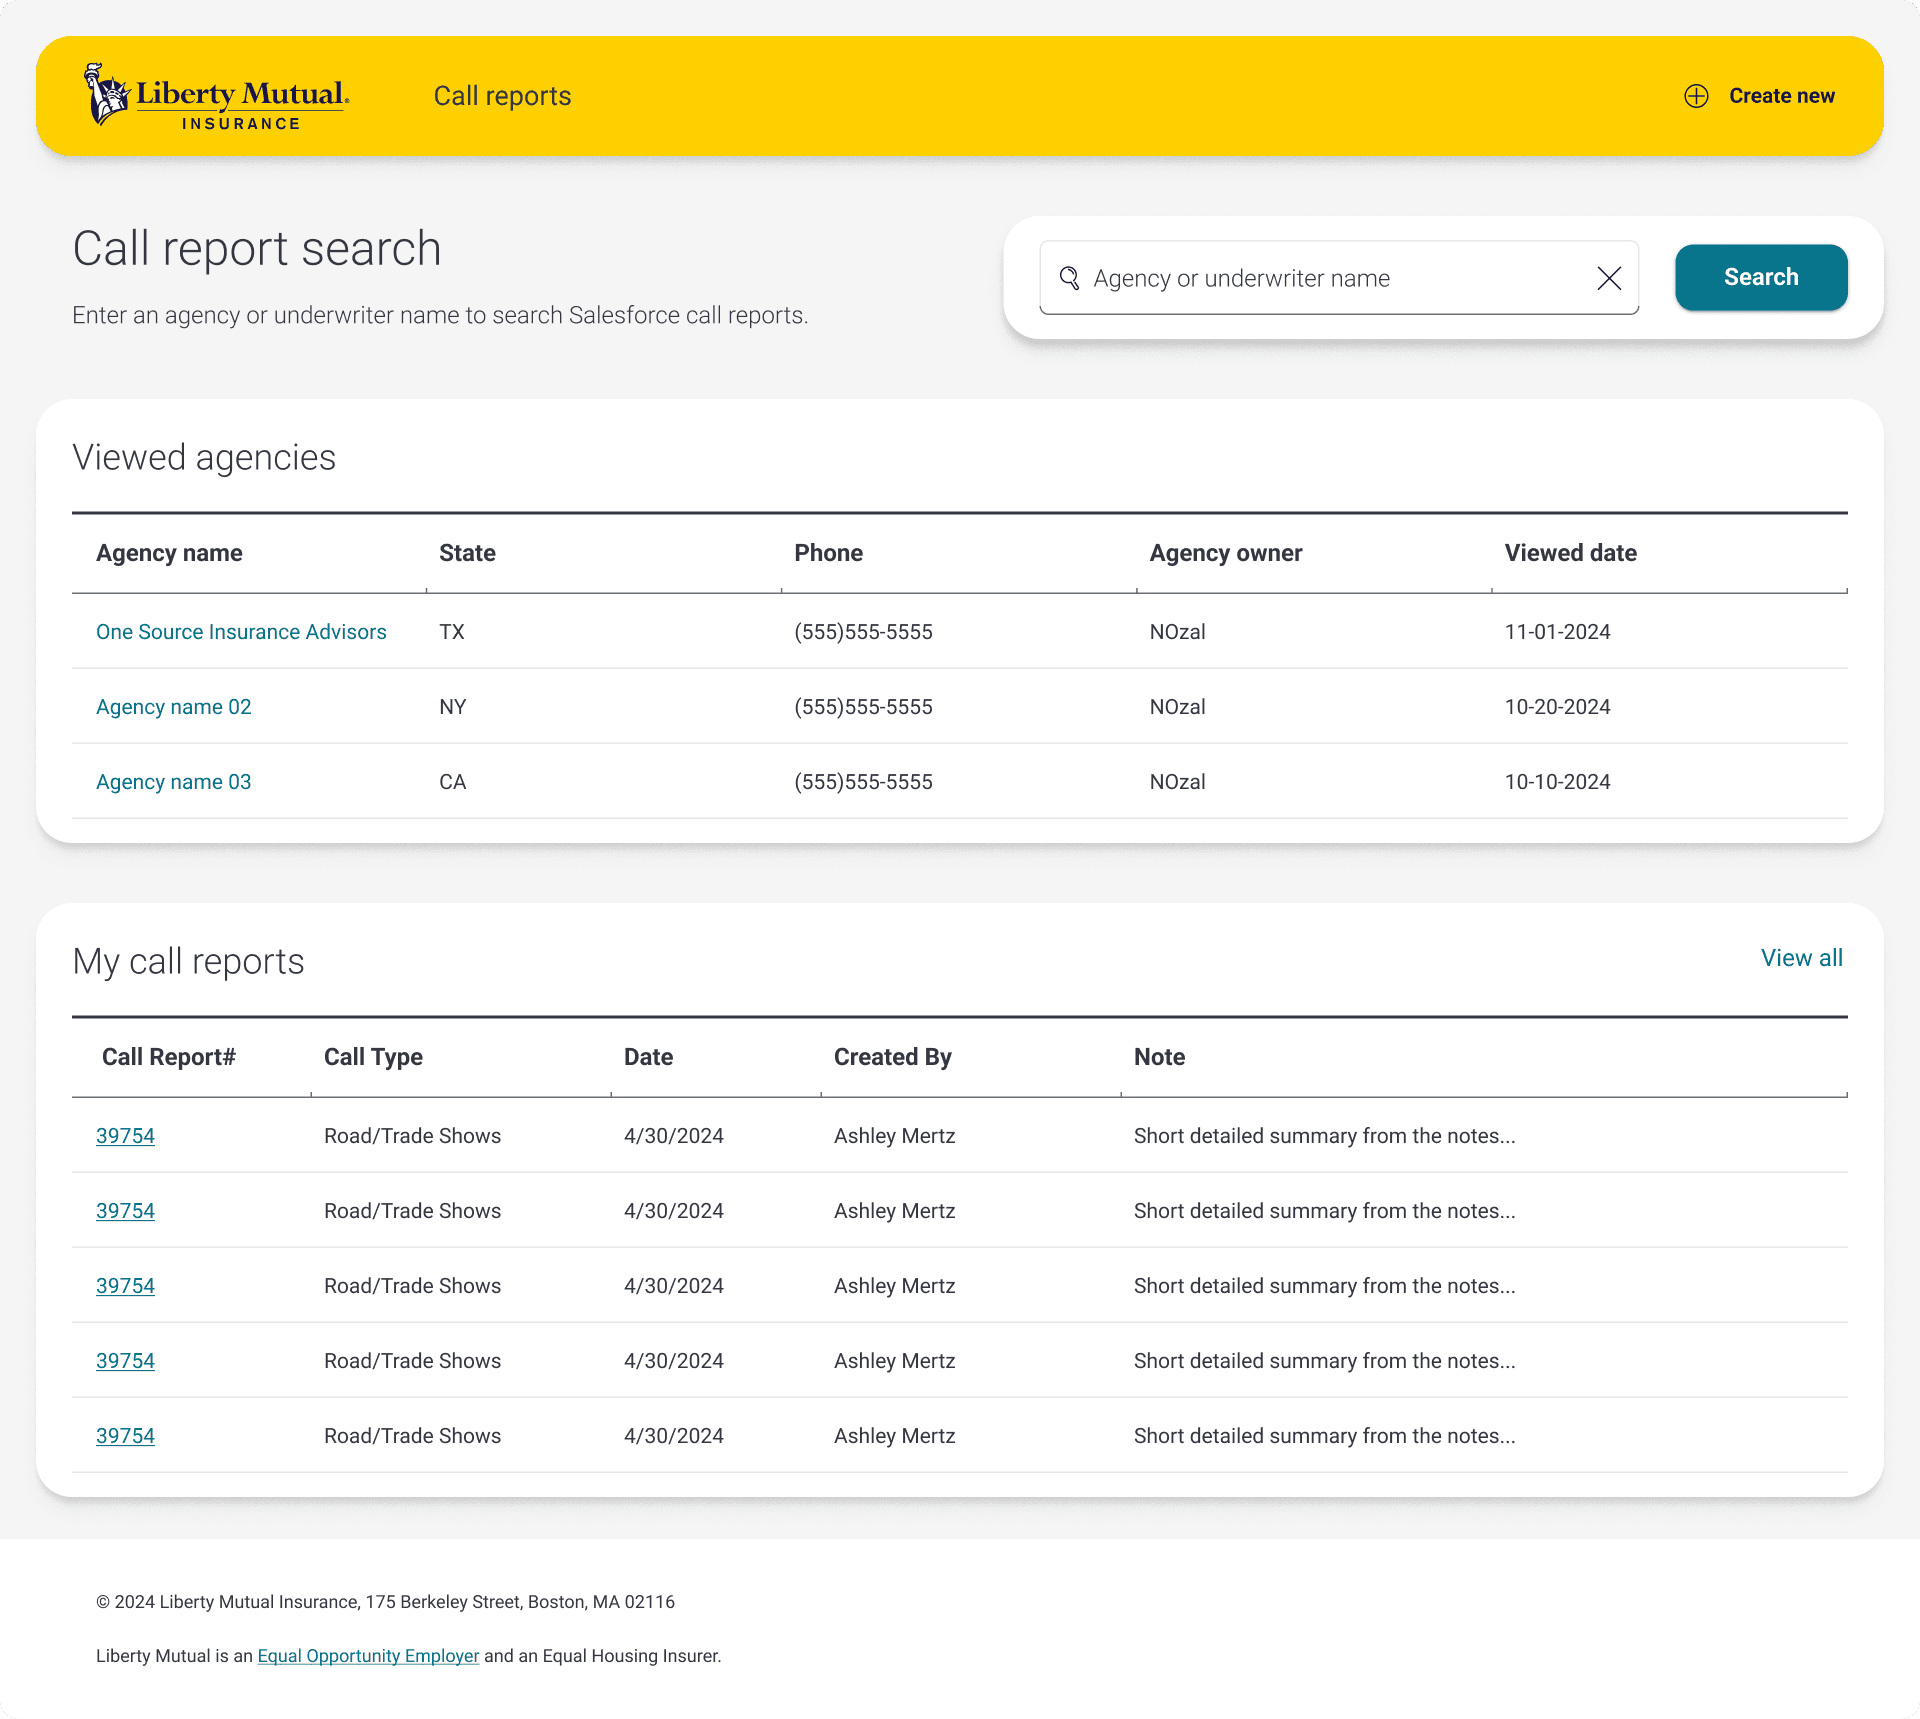Click the Call Type column header
1920x1719 pixels.
[x=373, y=1057]
